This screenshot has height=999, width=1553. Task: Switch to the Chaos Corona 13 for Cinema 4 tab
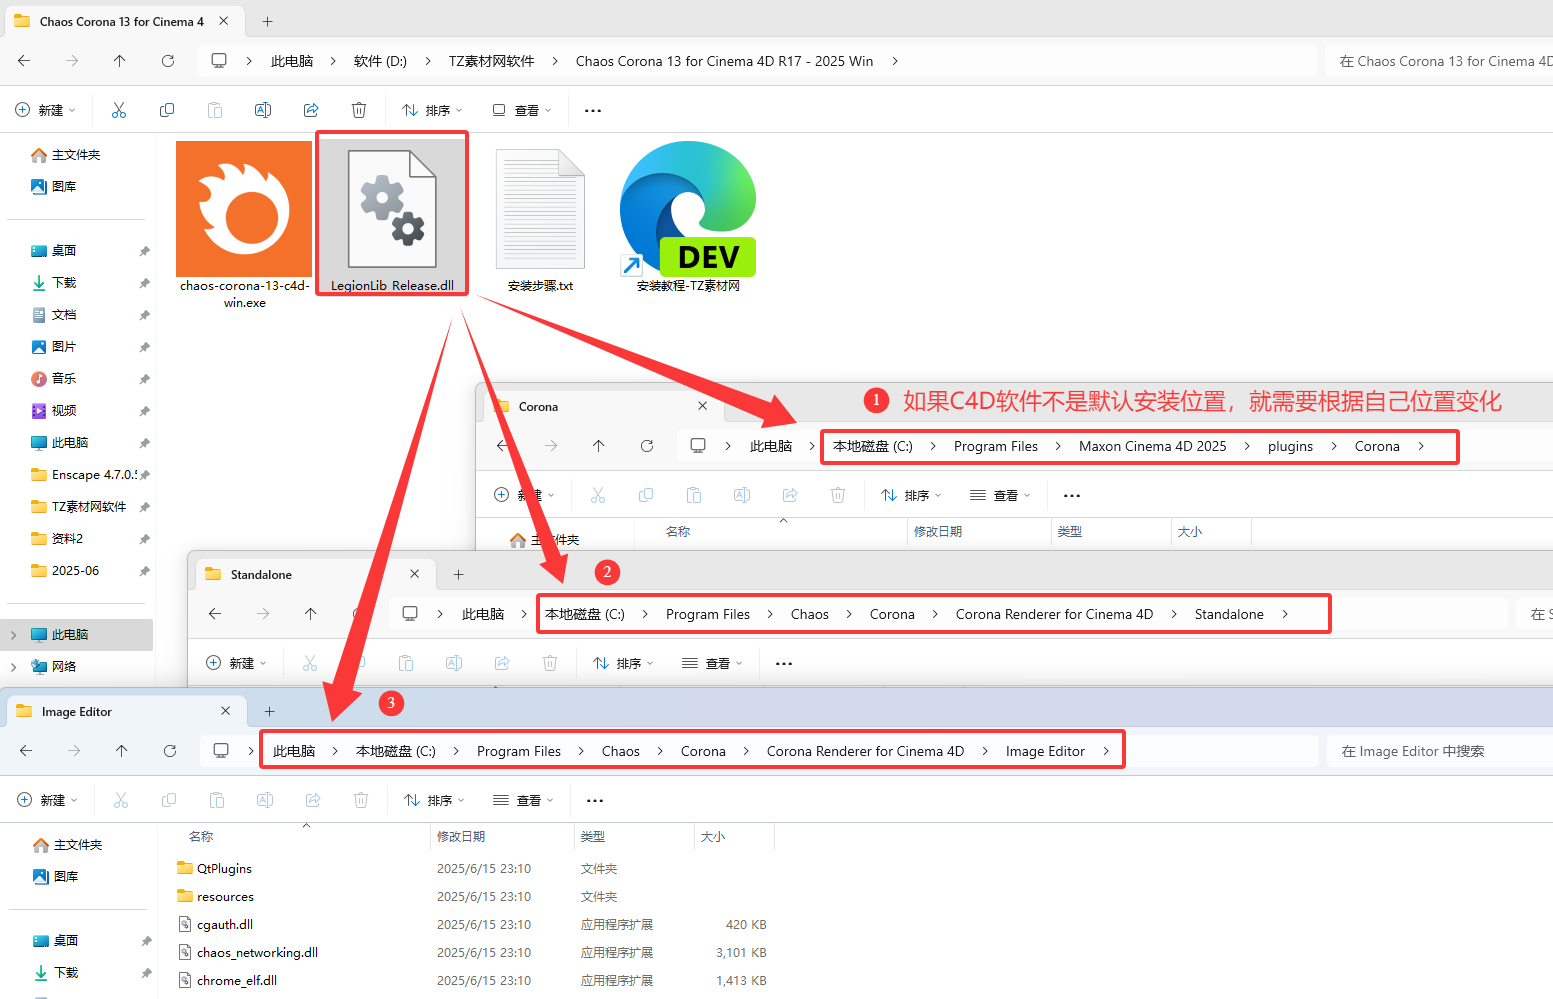(x=122, y=21)
